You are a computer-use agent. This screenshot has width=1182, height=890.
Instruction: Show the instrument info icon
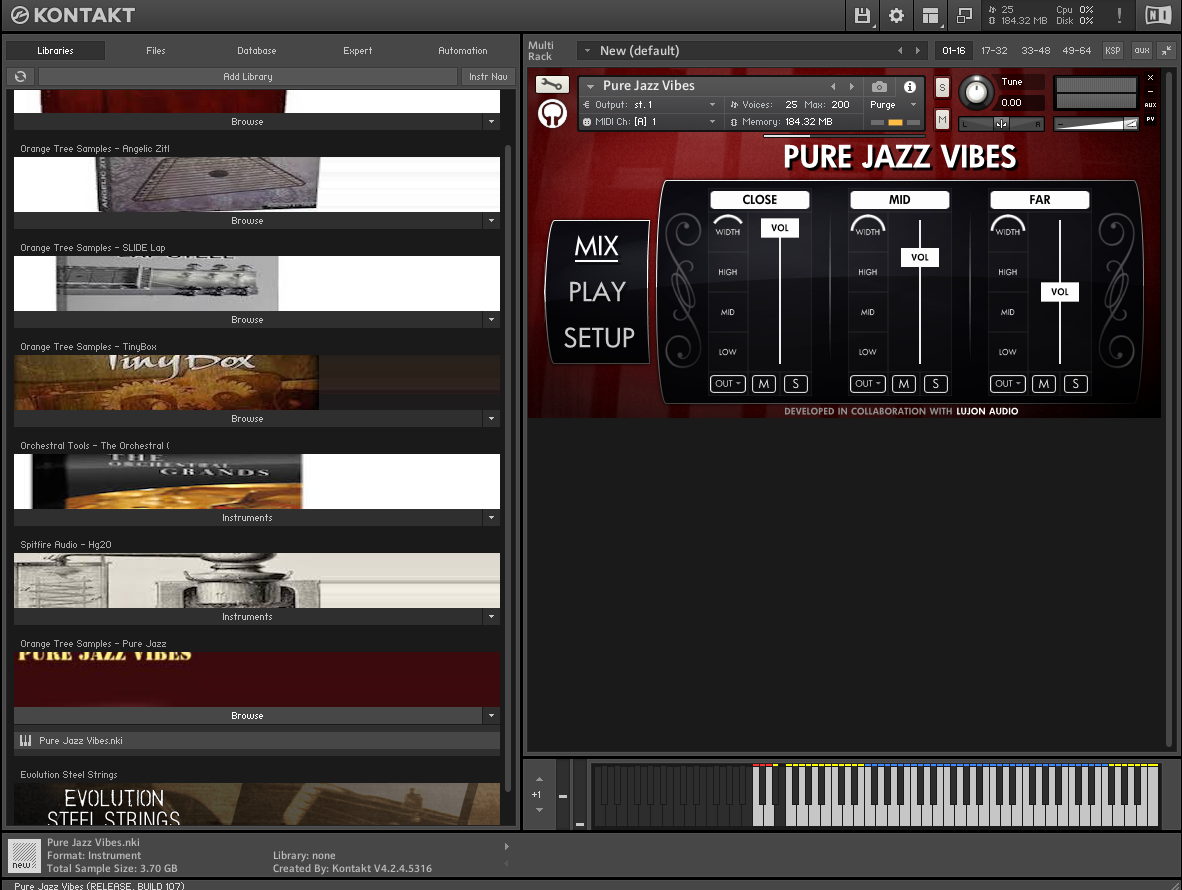pyautogui.click(x=910, y=87)
